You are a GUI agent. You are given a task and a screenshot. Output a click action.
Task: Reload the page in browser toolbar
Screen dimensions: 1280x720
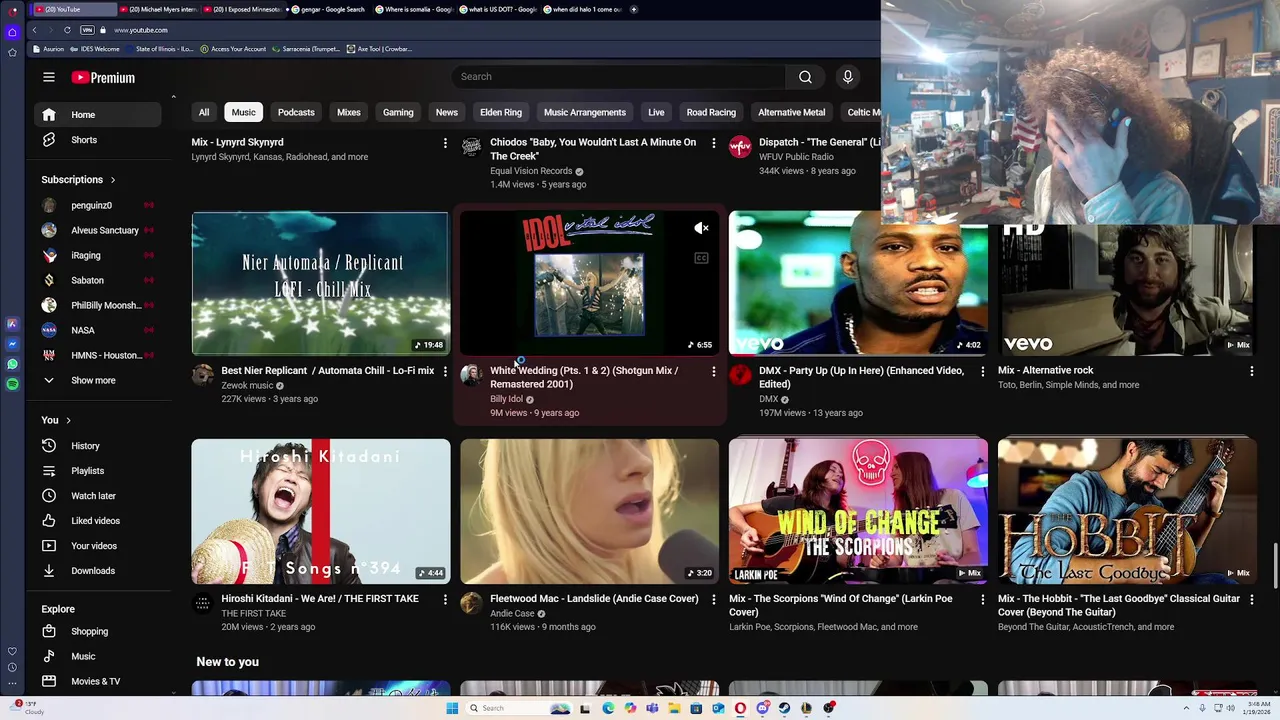[x=67, y=30]
